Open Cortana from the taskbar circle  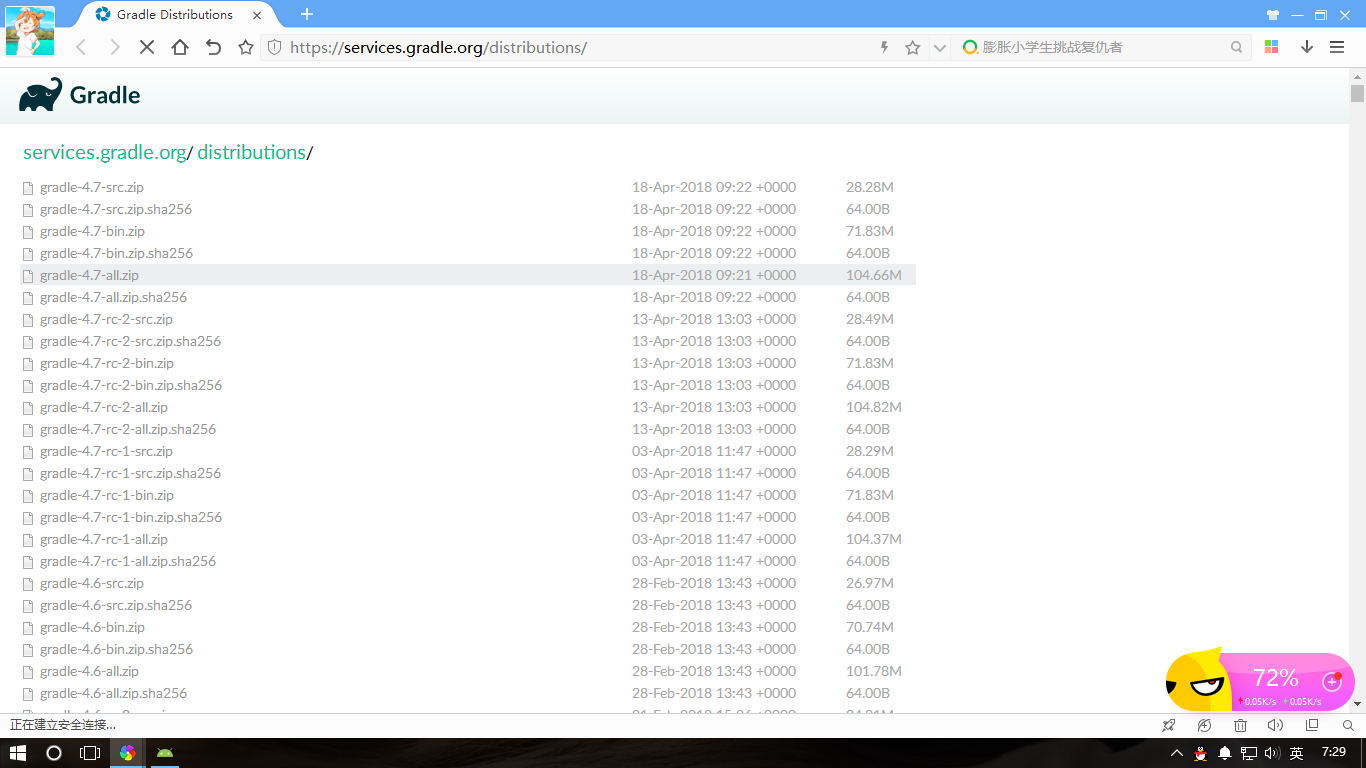click(x=54, y=753)
